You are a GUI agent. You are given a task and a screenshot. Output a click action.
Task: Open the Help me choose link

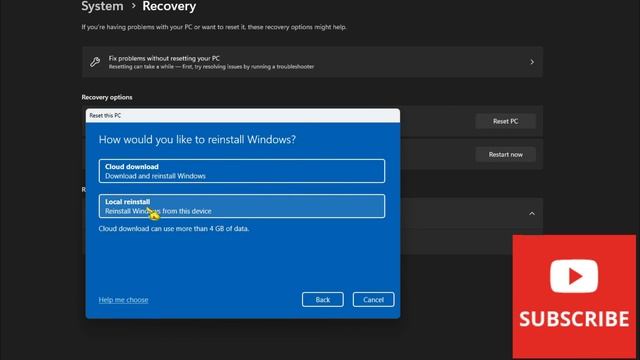[123, 300]
